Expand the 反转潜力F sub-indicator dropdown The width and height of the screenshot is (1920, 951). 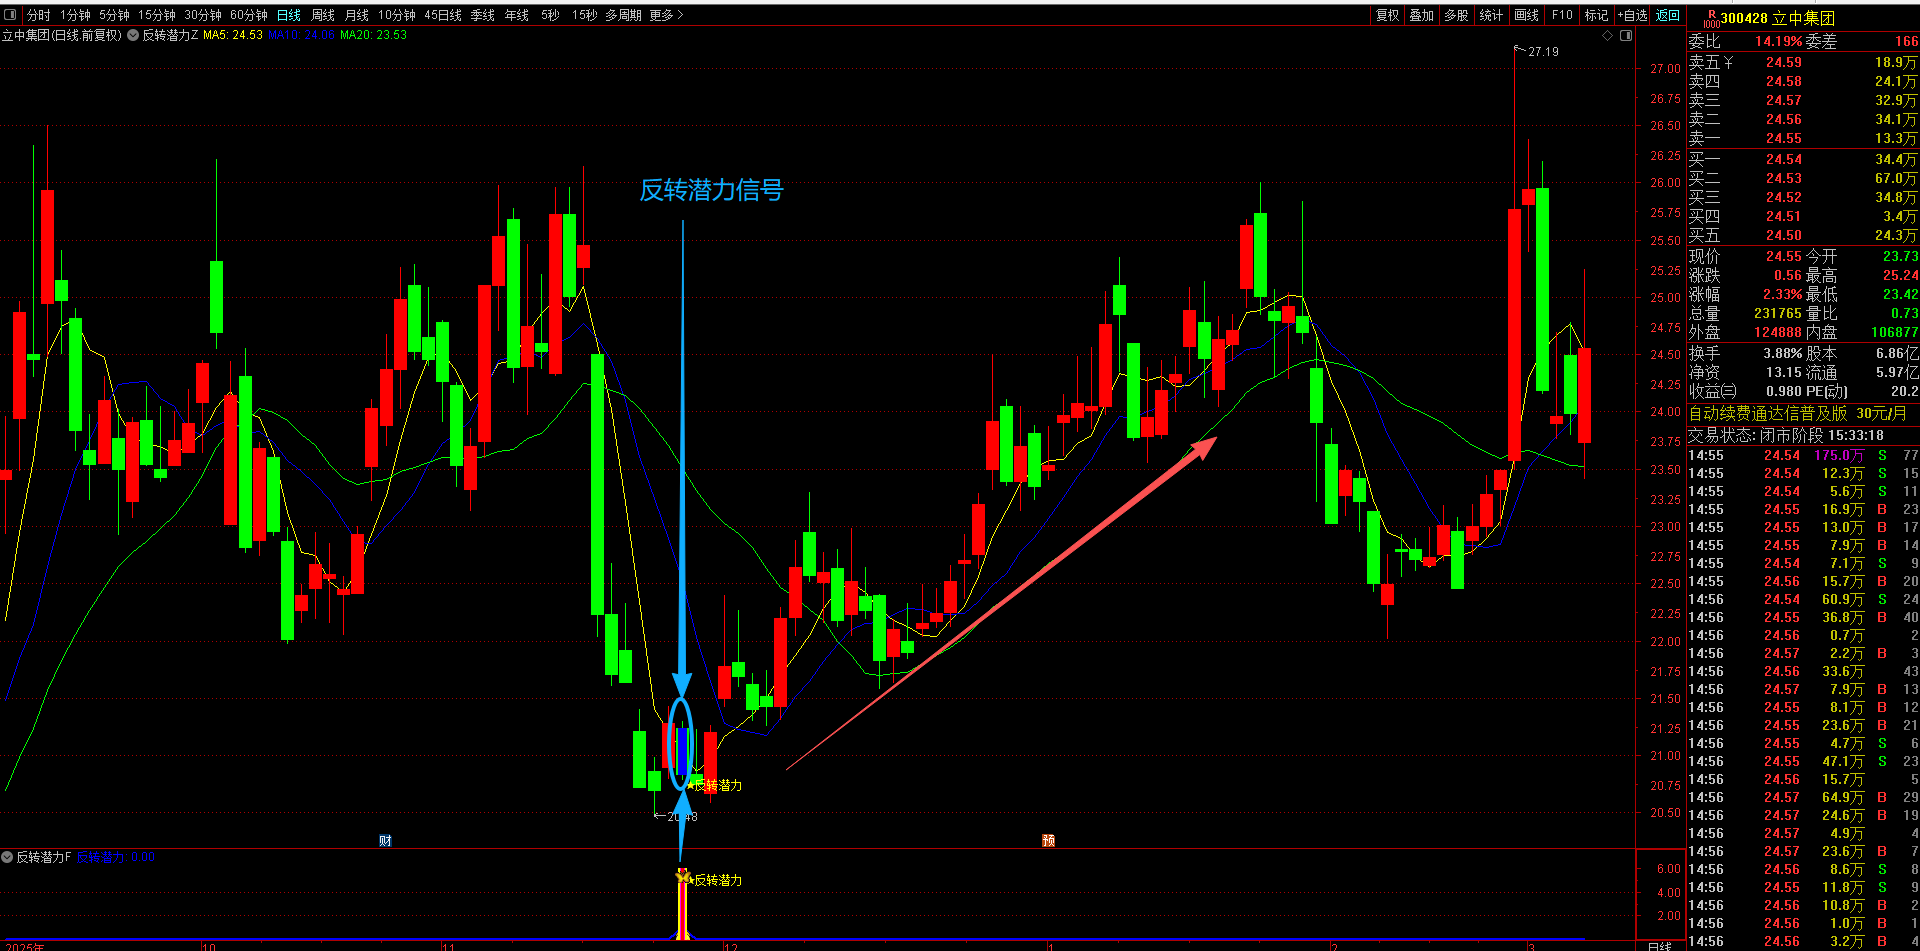[x=7, y=857]
